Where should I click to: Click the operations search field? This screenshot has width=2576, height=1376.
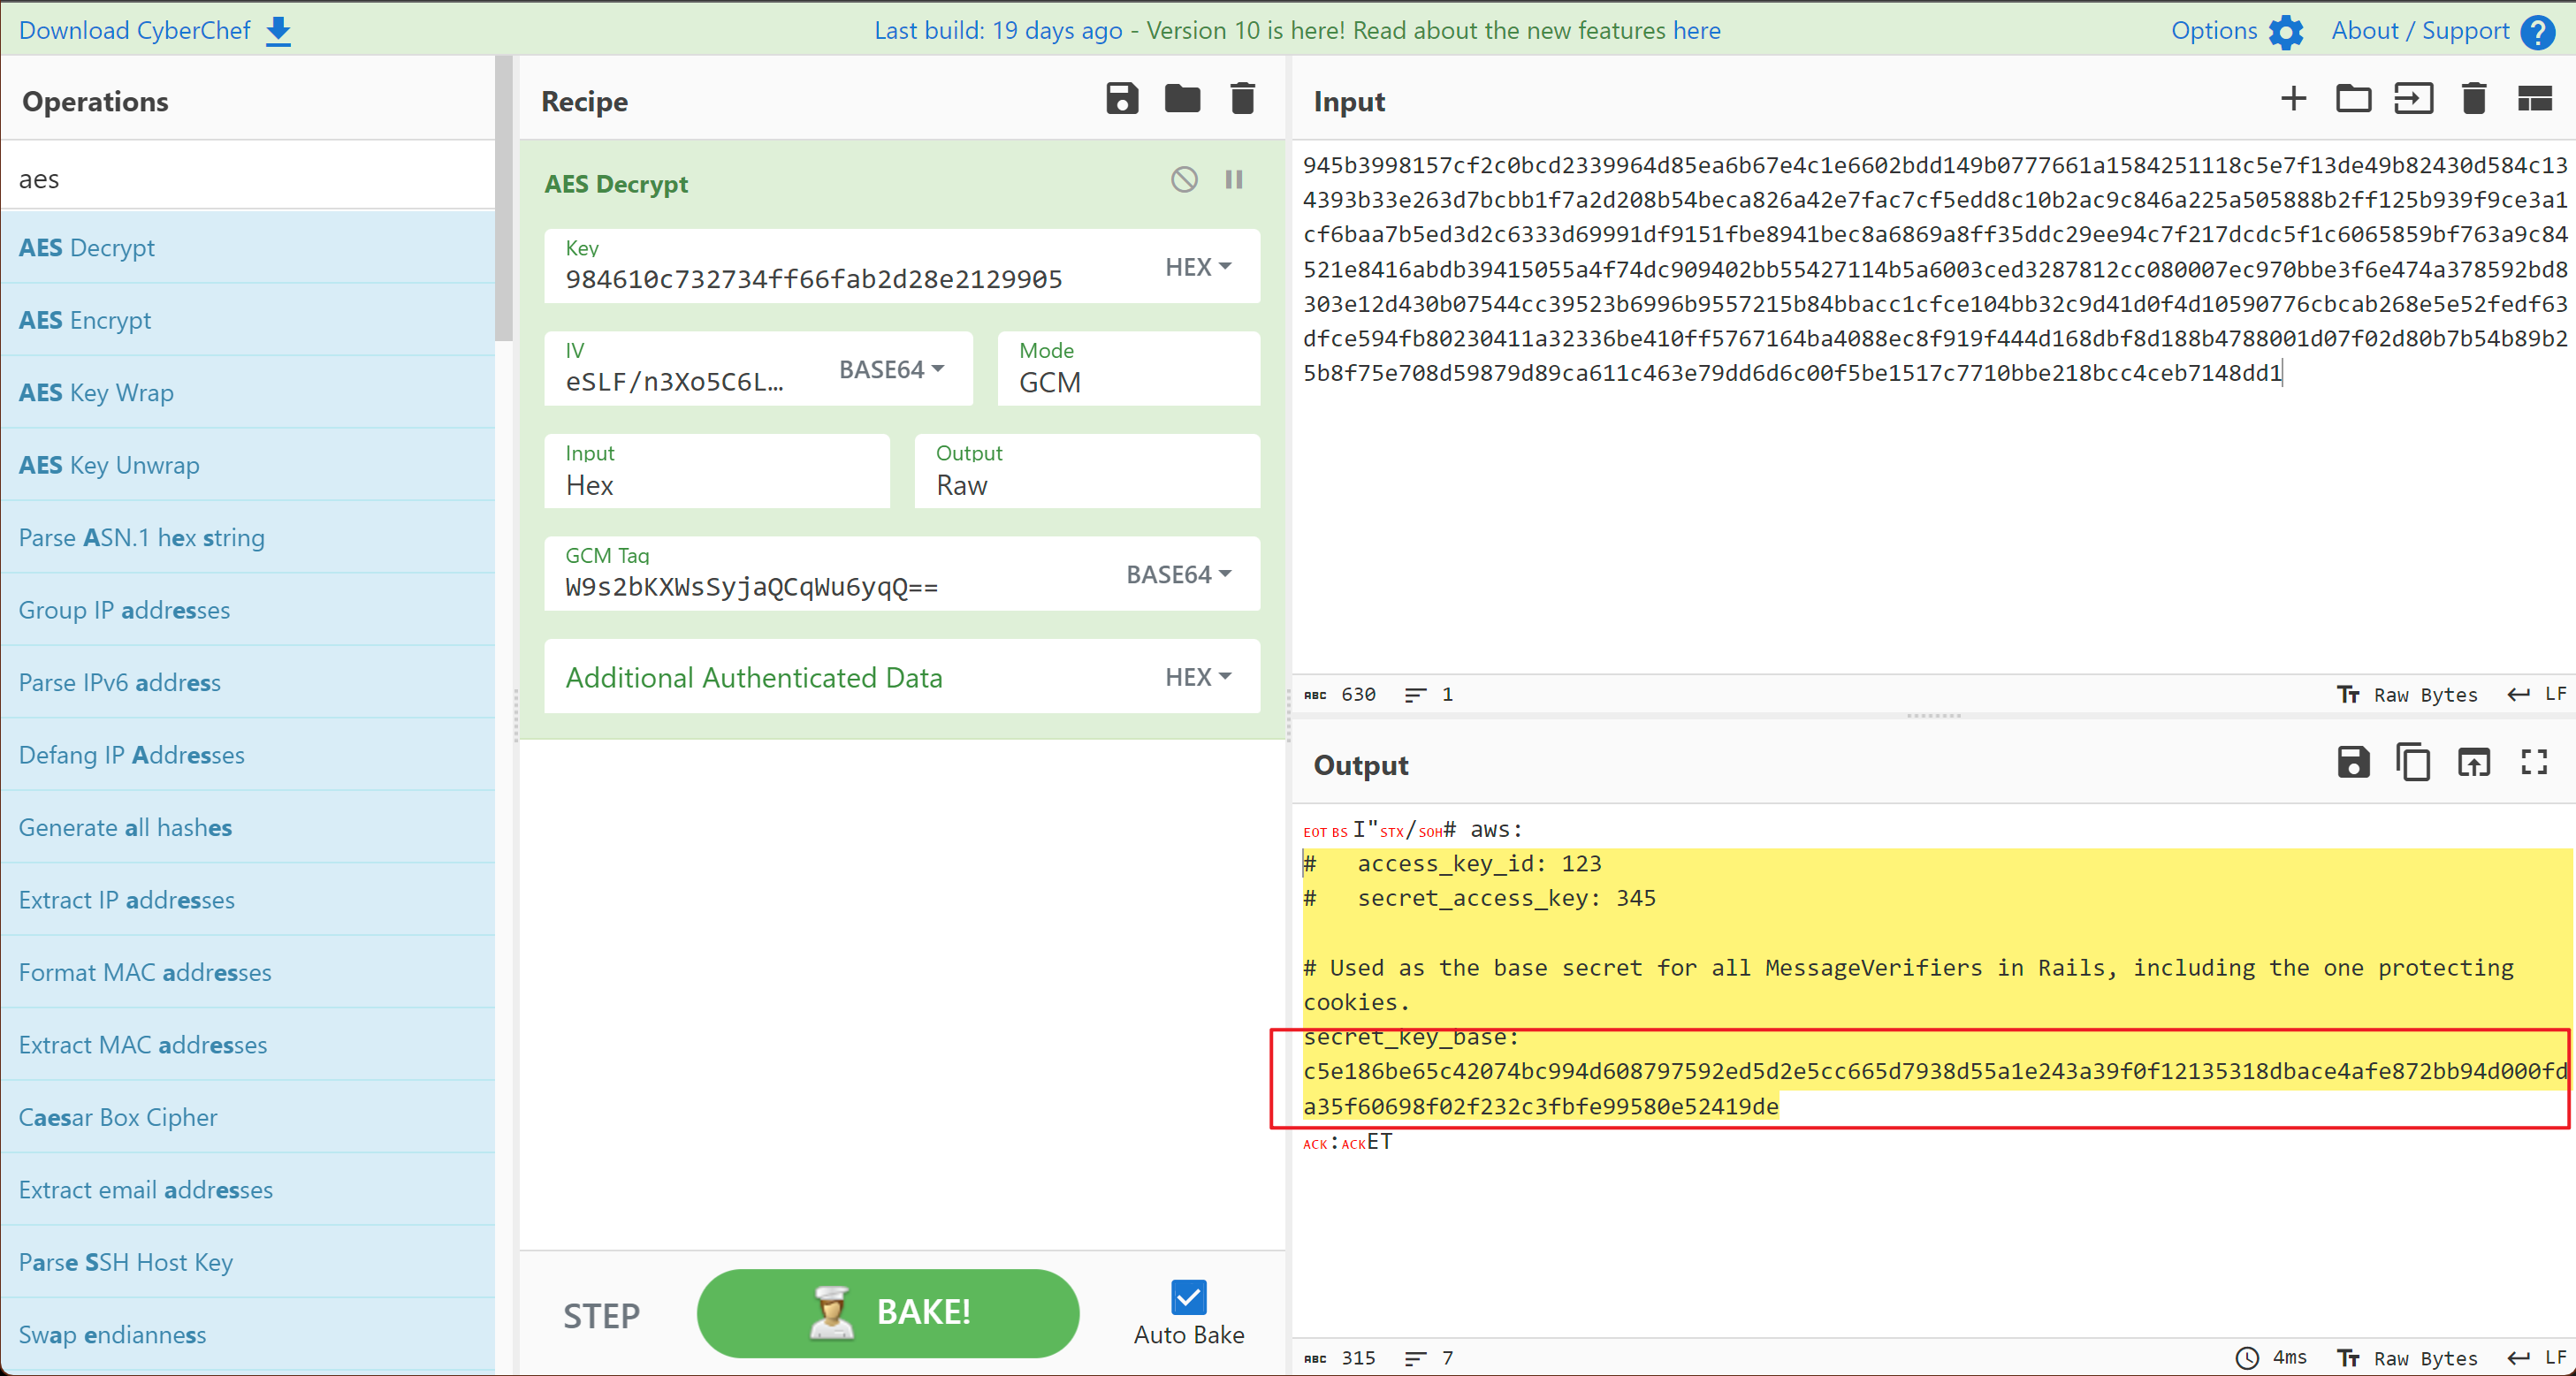click(247, 179)
